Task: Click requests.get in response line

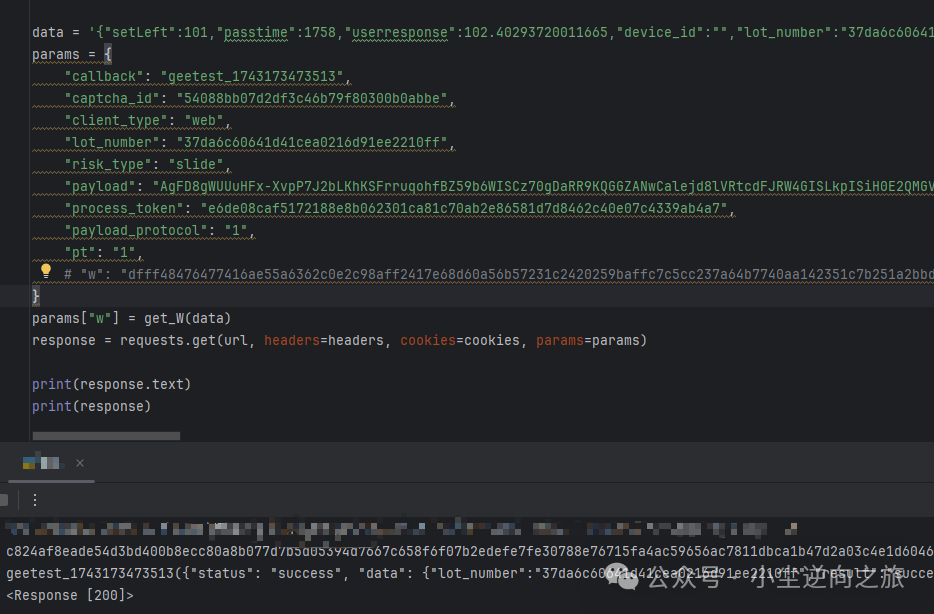Action: tap(168, 341)
